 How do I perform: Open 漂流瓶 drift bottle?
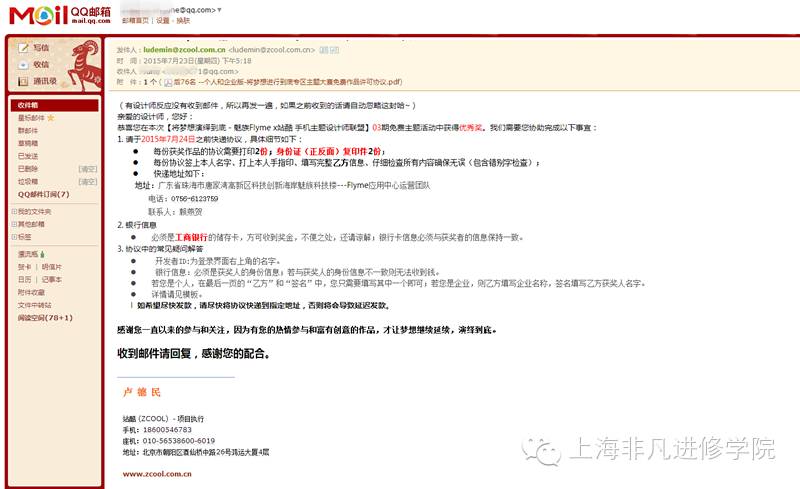tap(28, 254)
